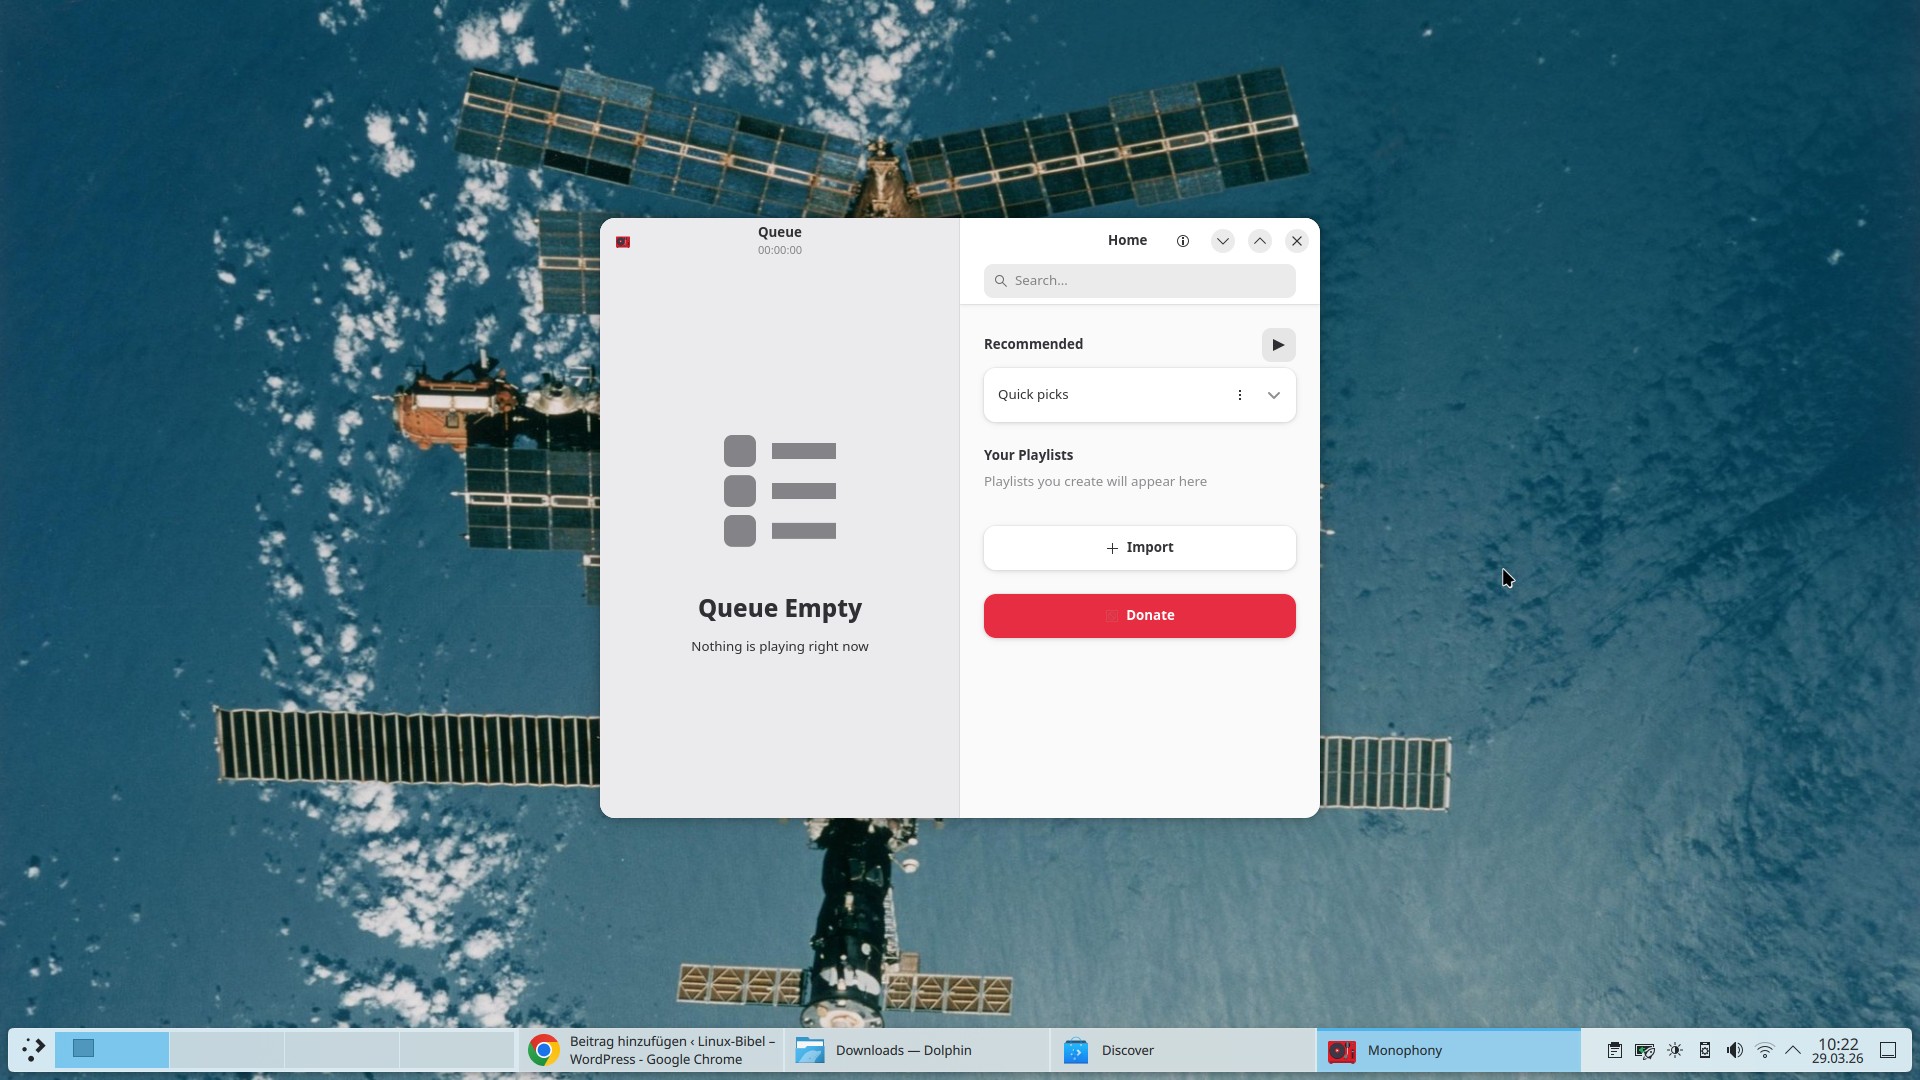Switch to the second virtual desktop
Image resolution: width=1920 pixels, height=1080 pixels.
click(227, 1050)
